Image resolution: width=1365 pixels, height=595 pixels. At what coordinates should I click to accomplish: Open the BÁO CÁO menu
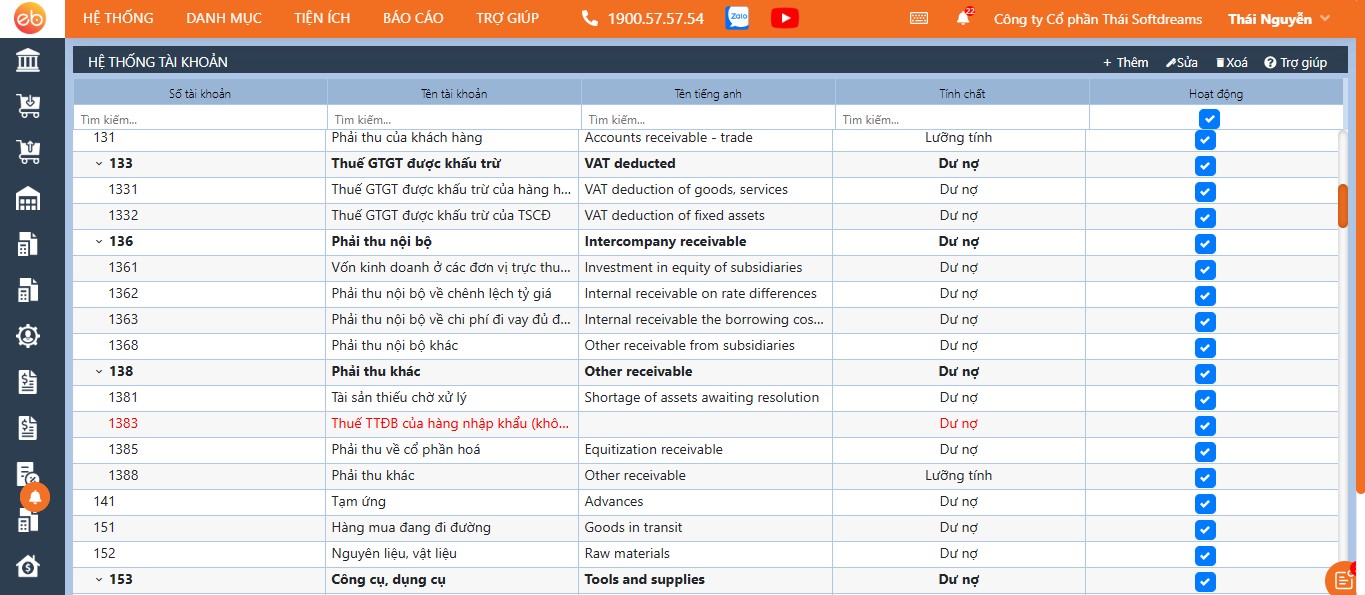(x=413, y=18)
